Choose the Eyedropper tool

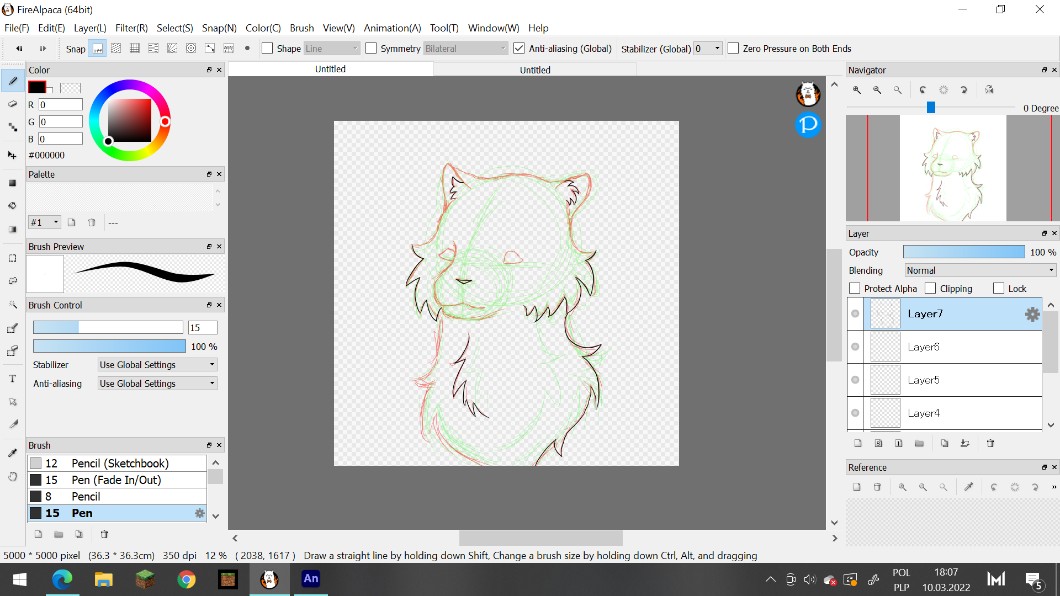pyautogui.click(x=12, y=452)
